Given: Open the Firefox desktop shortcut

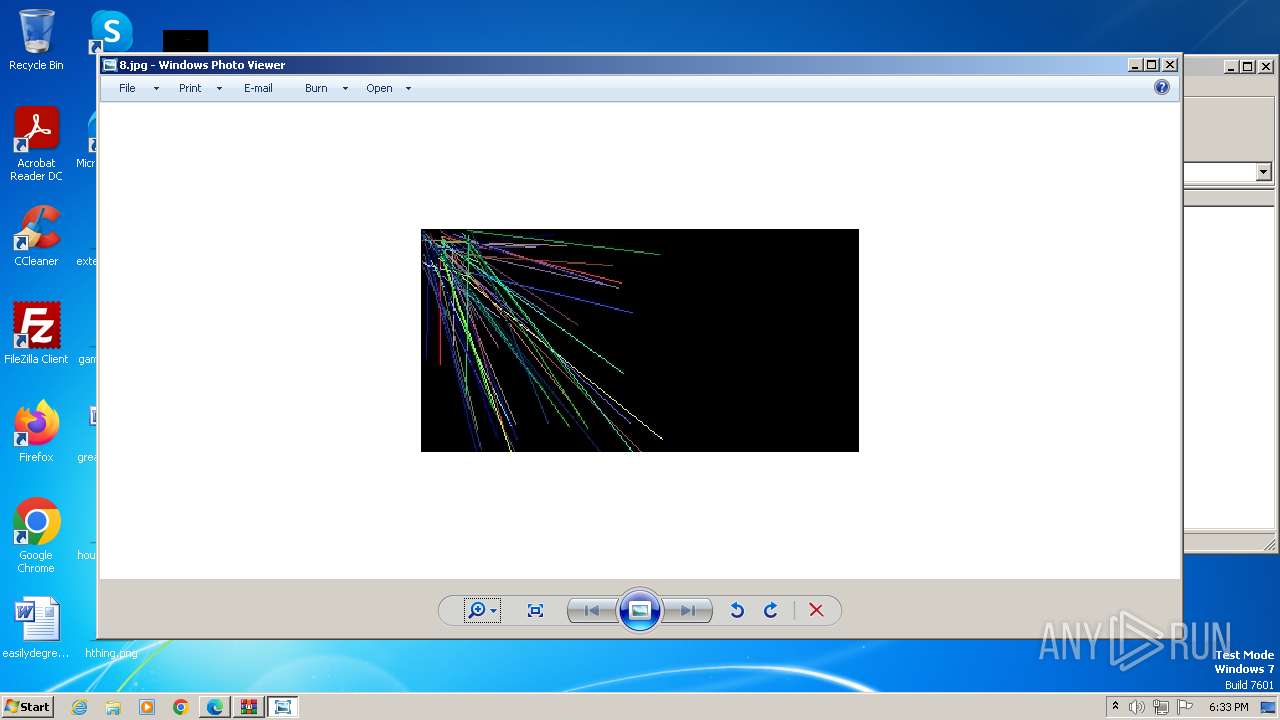Looking at the screenshot, I should coord(36,431).
